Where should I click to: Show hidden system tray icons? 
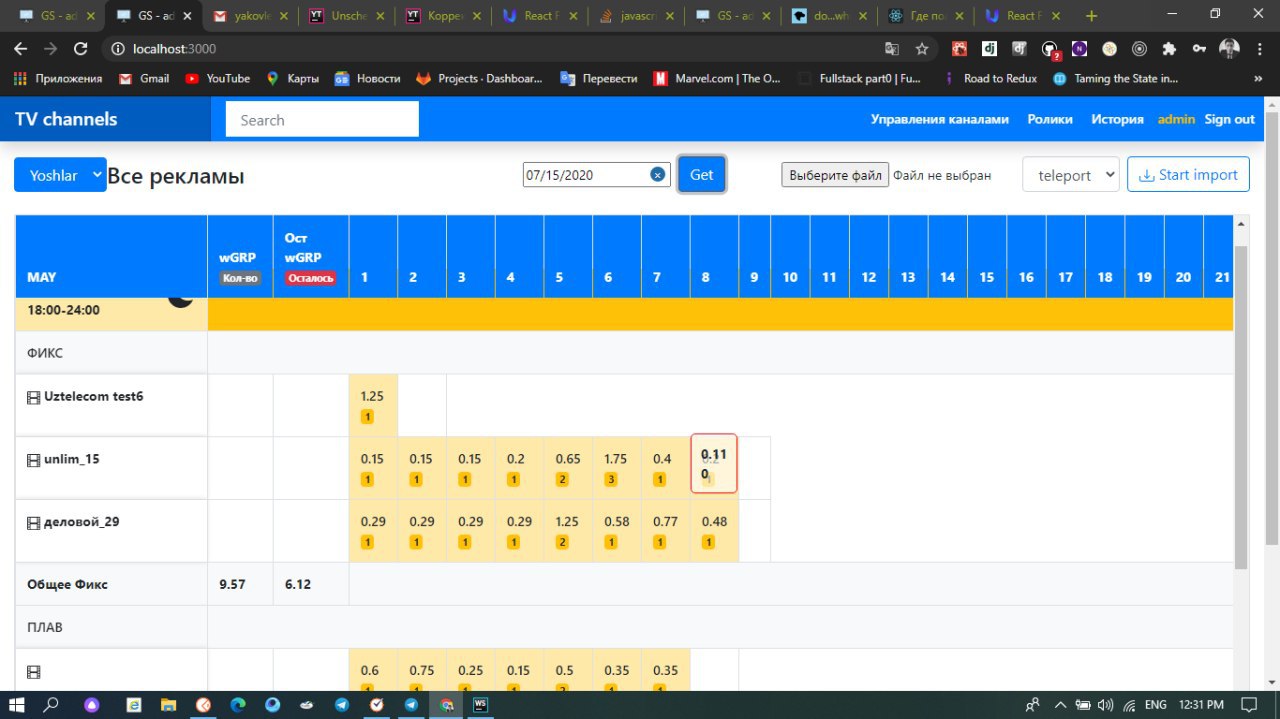1061,704
